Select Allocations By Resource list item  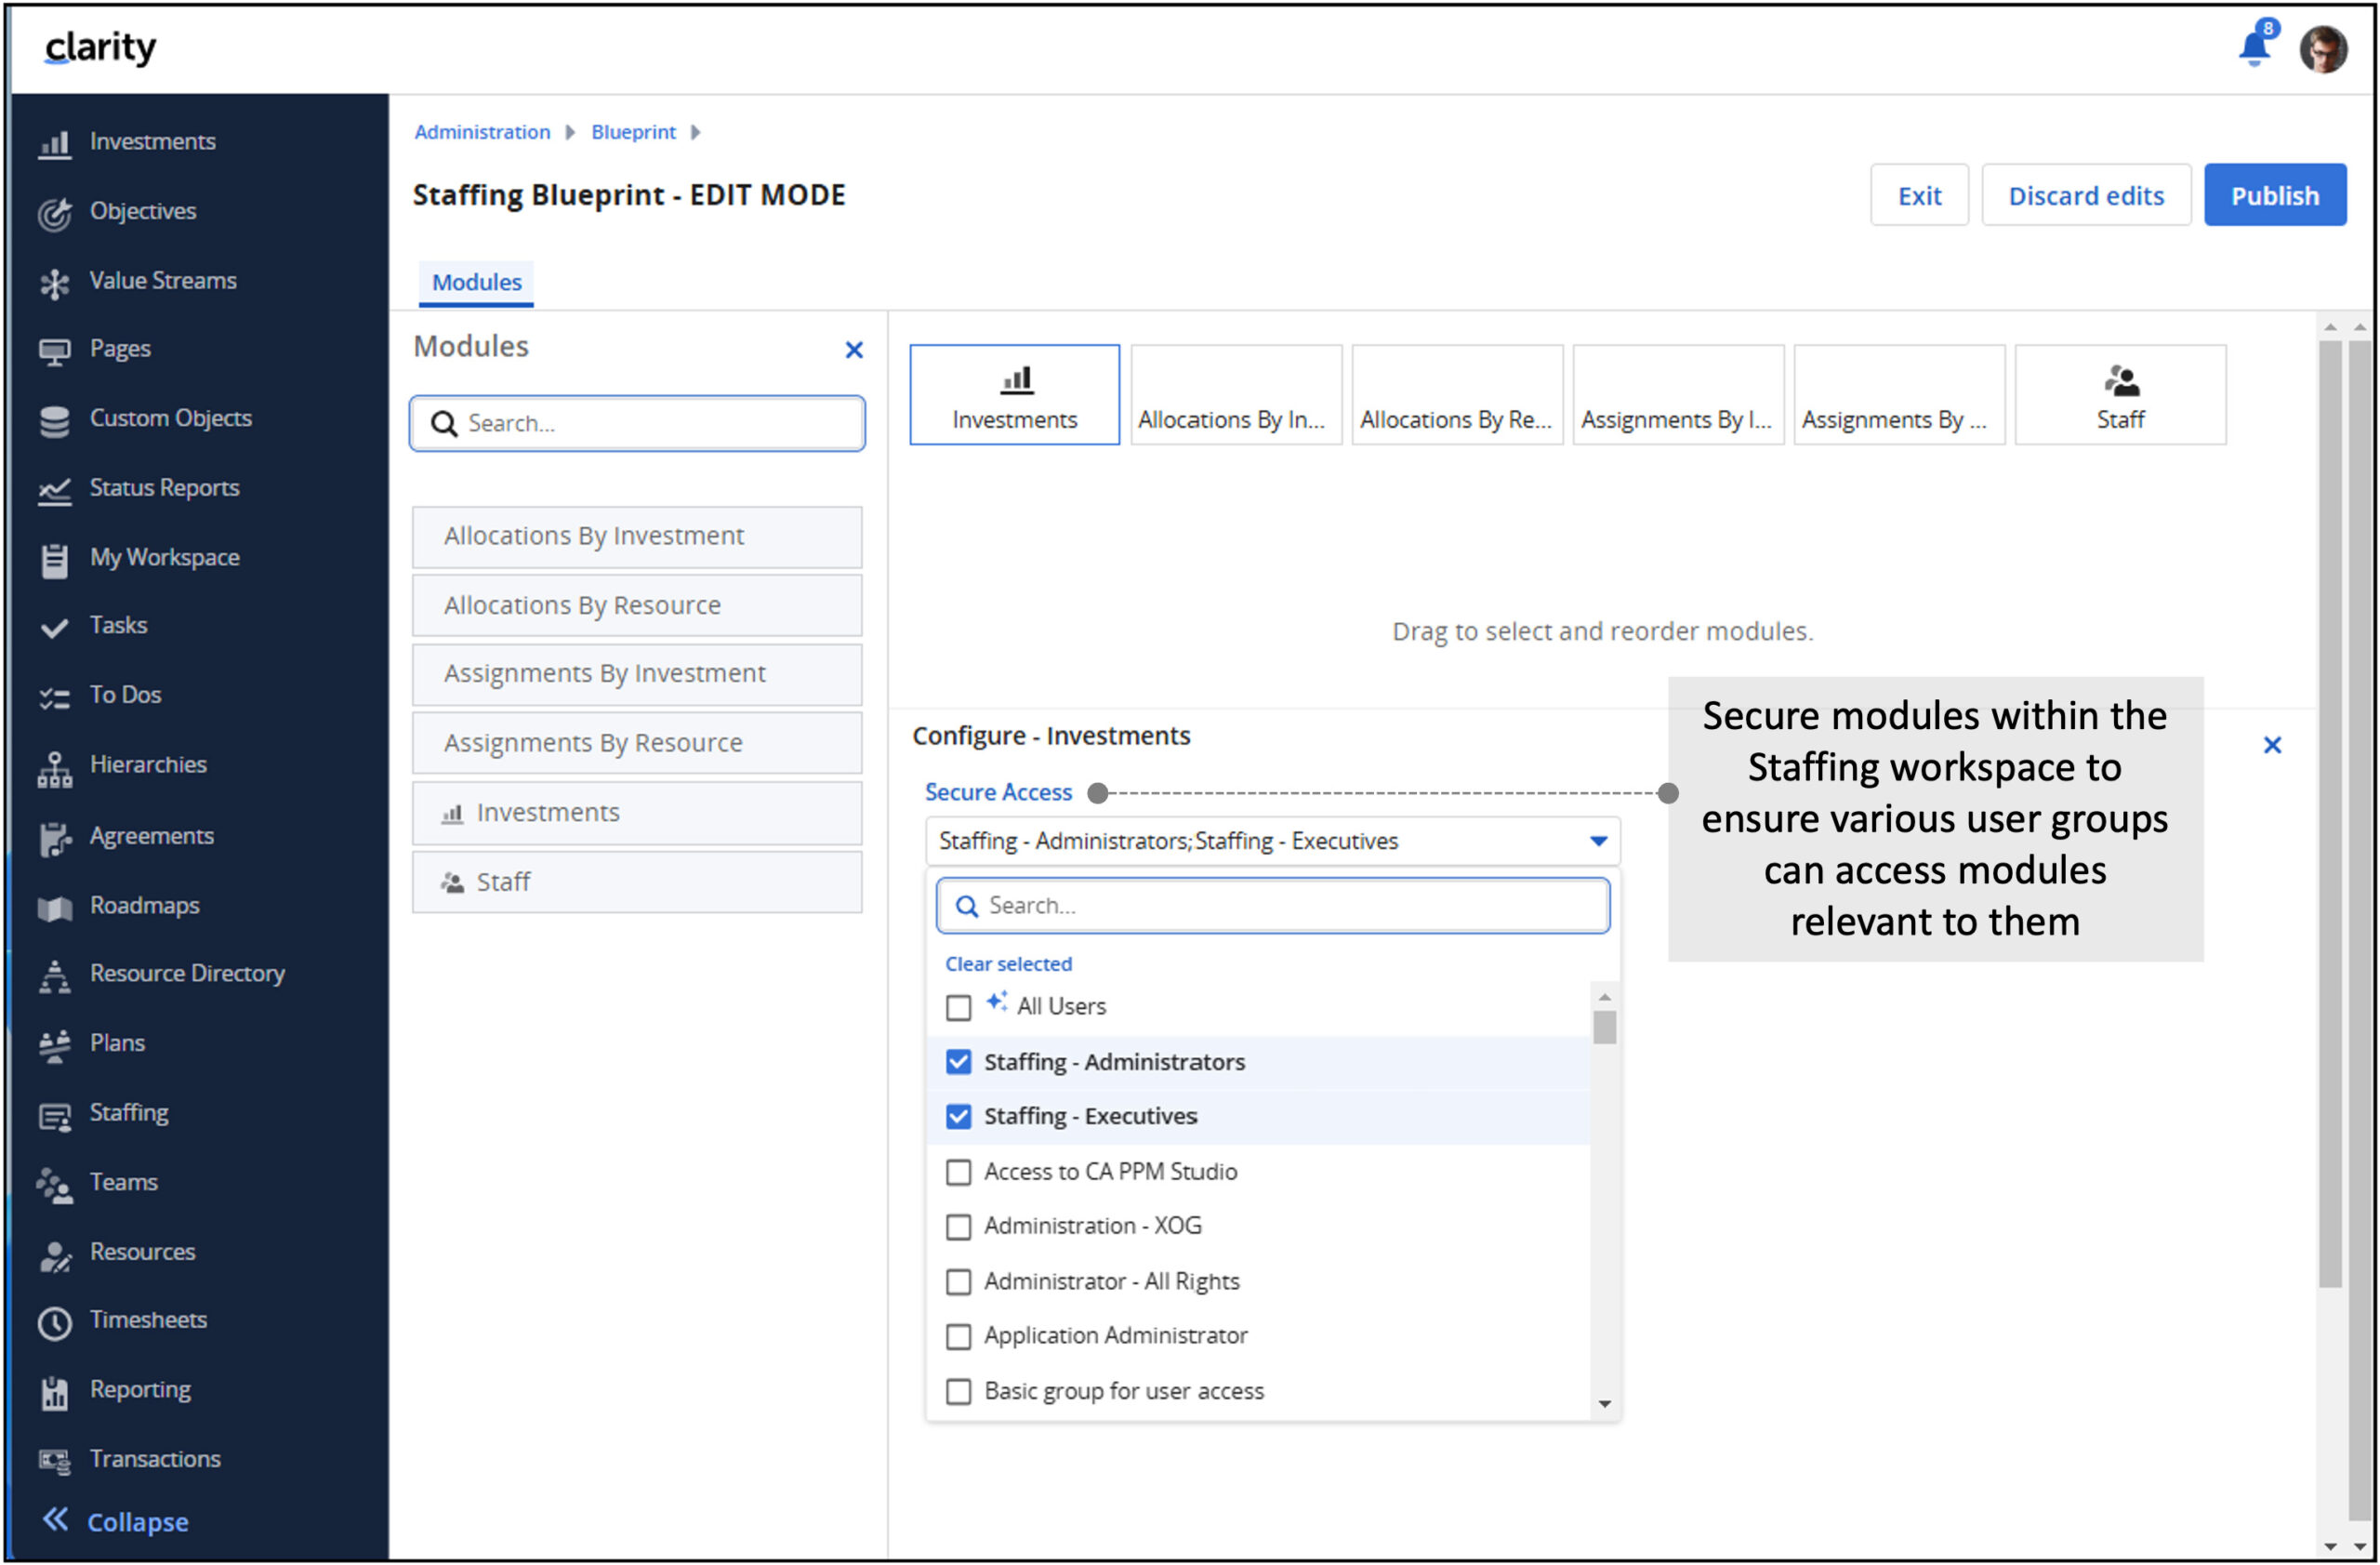[x=637, y=606]
